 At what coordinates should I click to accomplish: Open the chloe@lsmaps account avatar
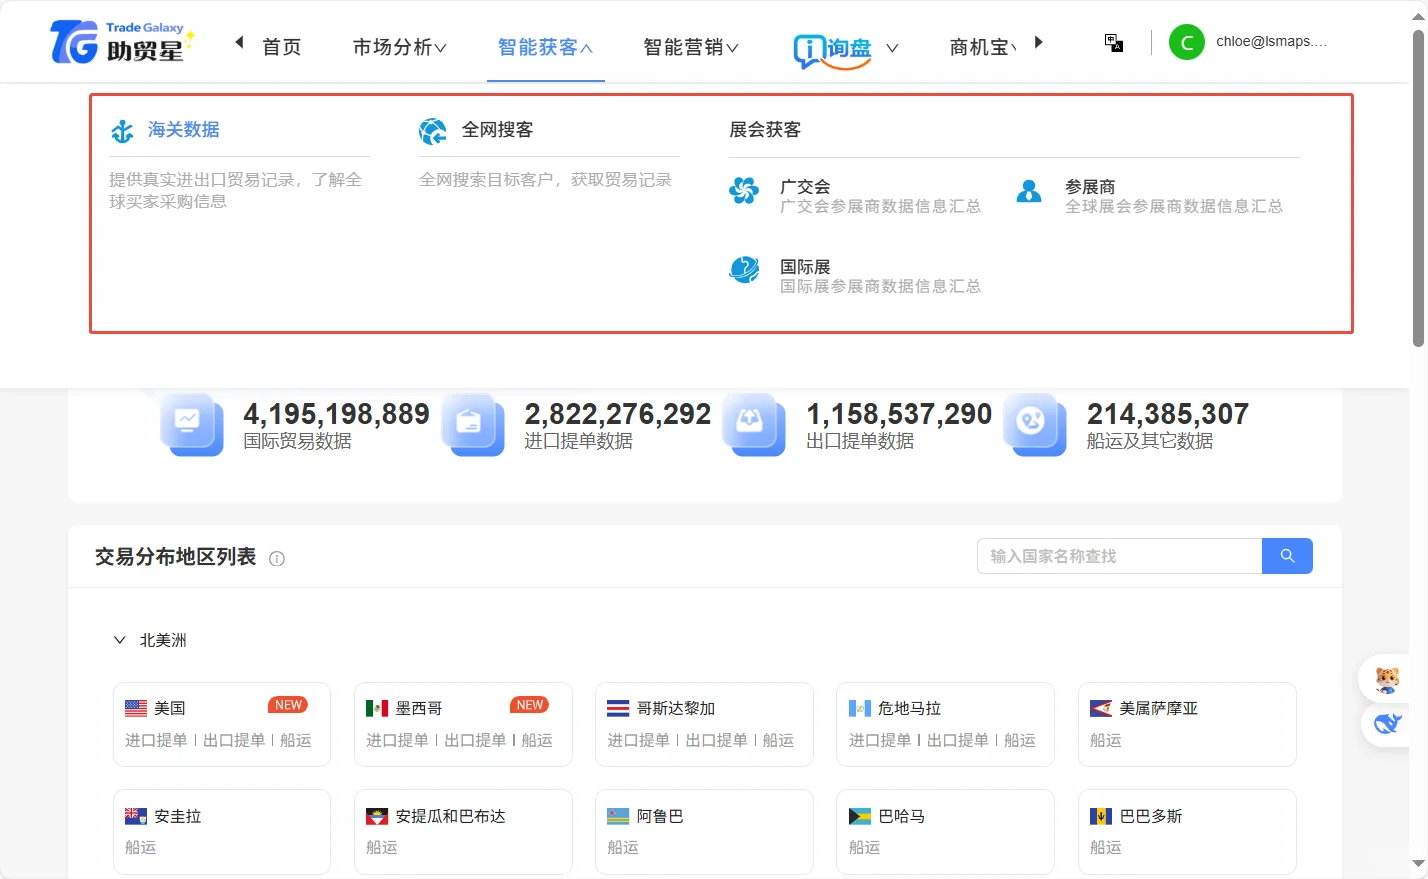tap(1186, 42)
